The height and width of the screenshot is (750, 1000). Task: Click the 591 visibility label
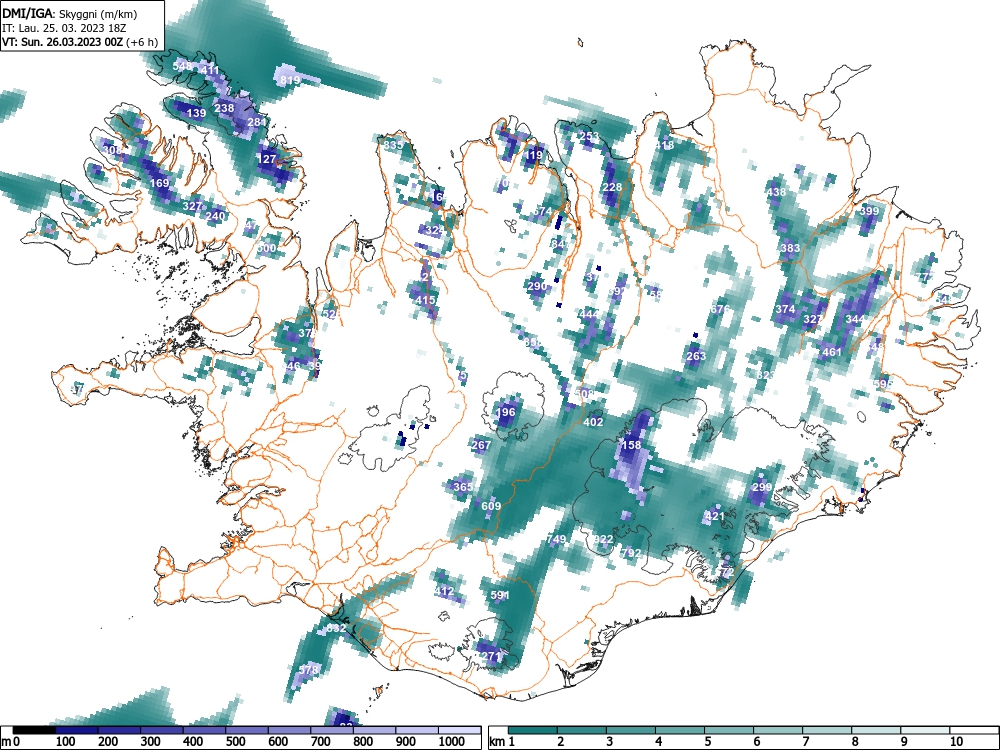(x=500, y=595)
